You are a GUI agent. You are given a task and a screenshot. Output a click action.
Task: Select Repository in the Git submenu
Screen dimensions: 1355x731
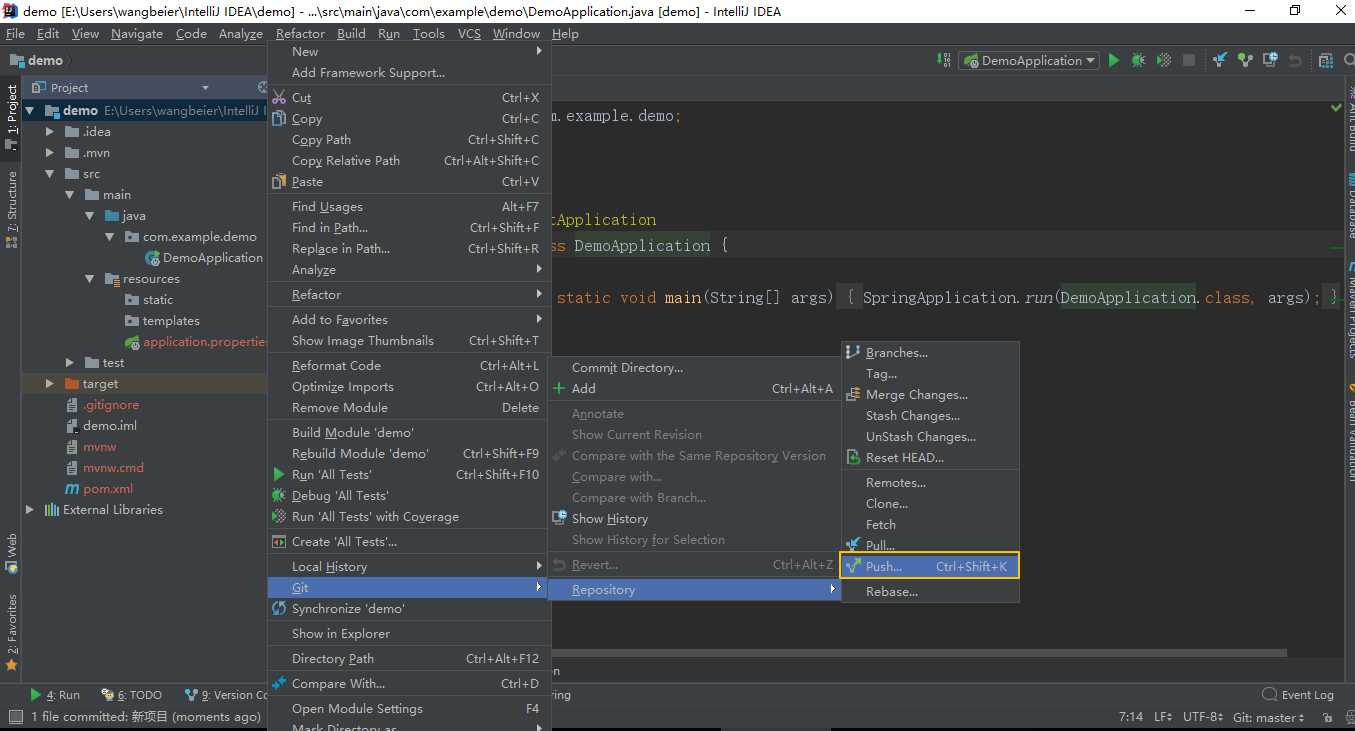tap(694, 590)
